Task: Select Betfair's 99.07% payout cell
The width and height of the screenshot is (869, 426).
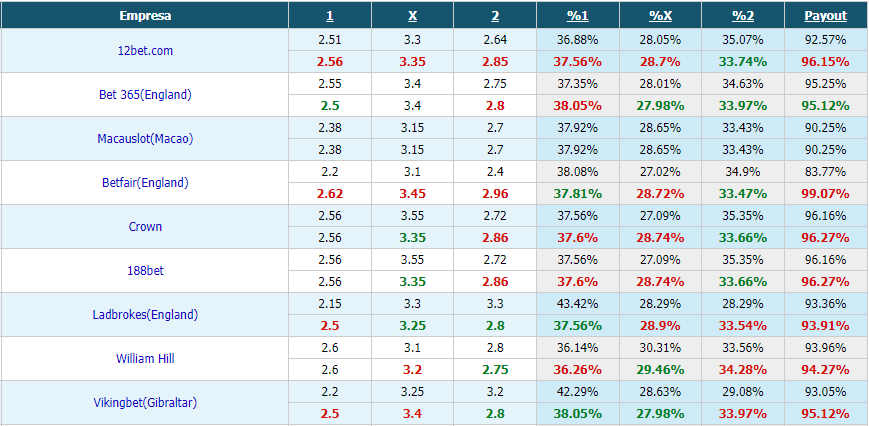Action: click(x=826, y=194)
